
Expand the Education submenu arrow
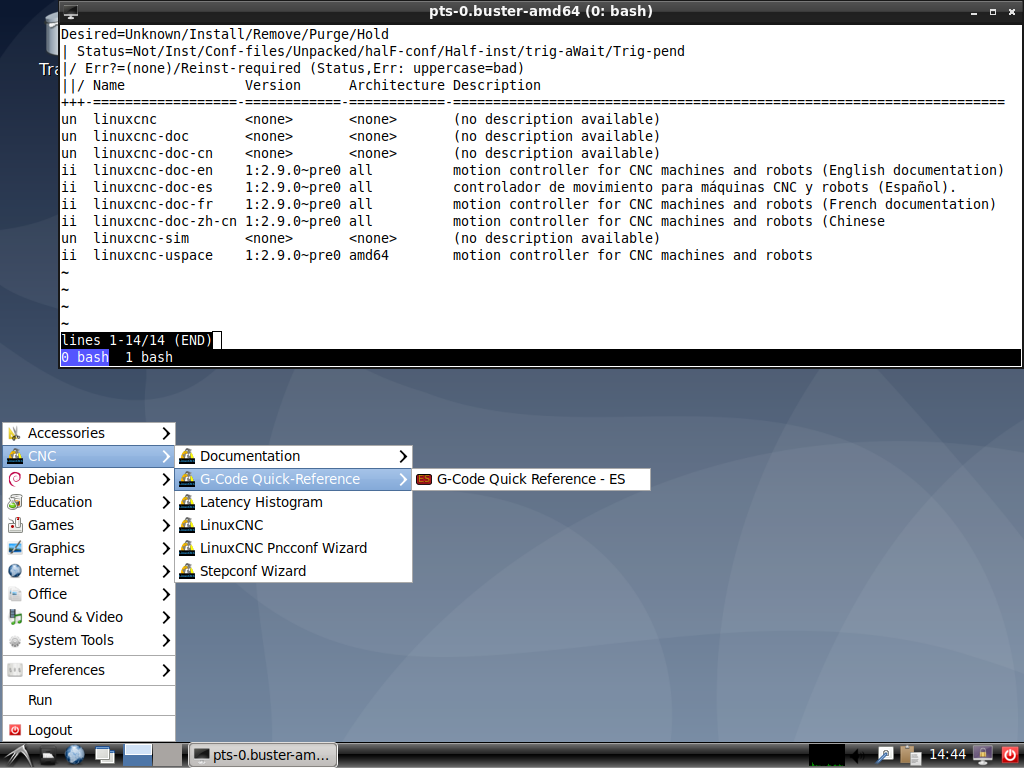click(x=166, y=502)
